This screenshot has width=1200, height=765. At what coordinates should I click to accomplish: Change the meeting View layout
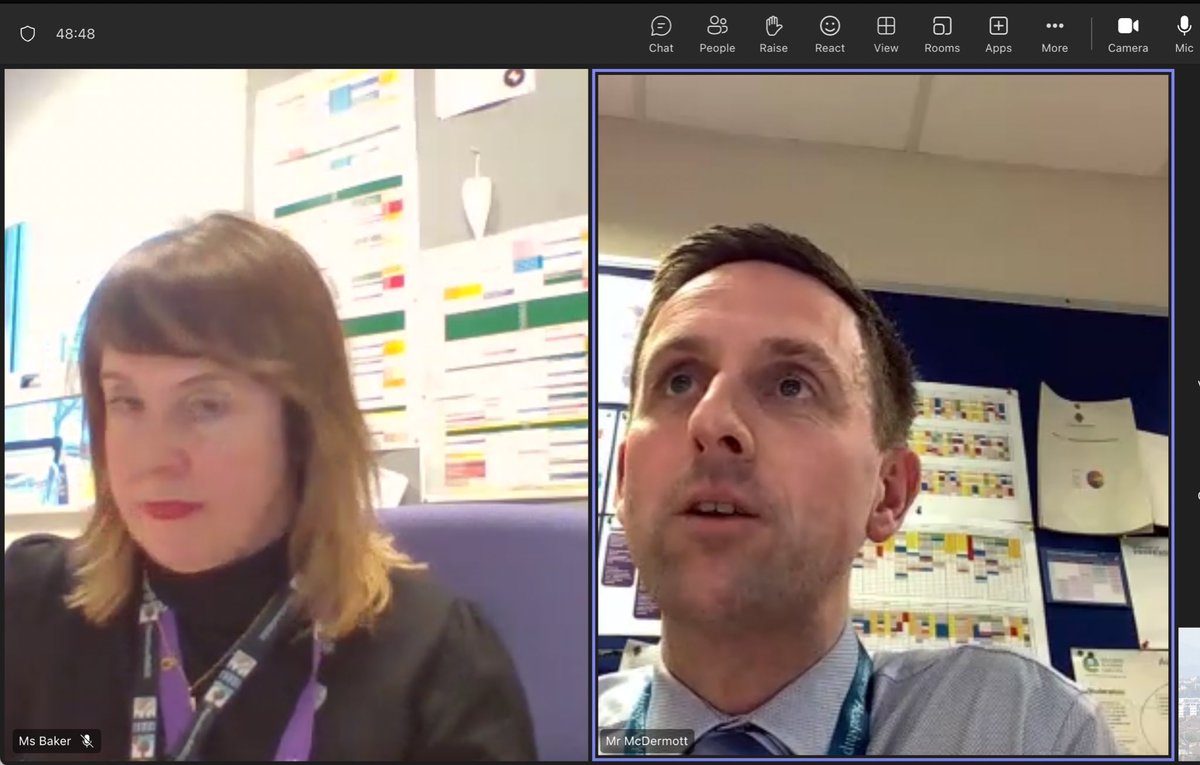tap(886, 34)
